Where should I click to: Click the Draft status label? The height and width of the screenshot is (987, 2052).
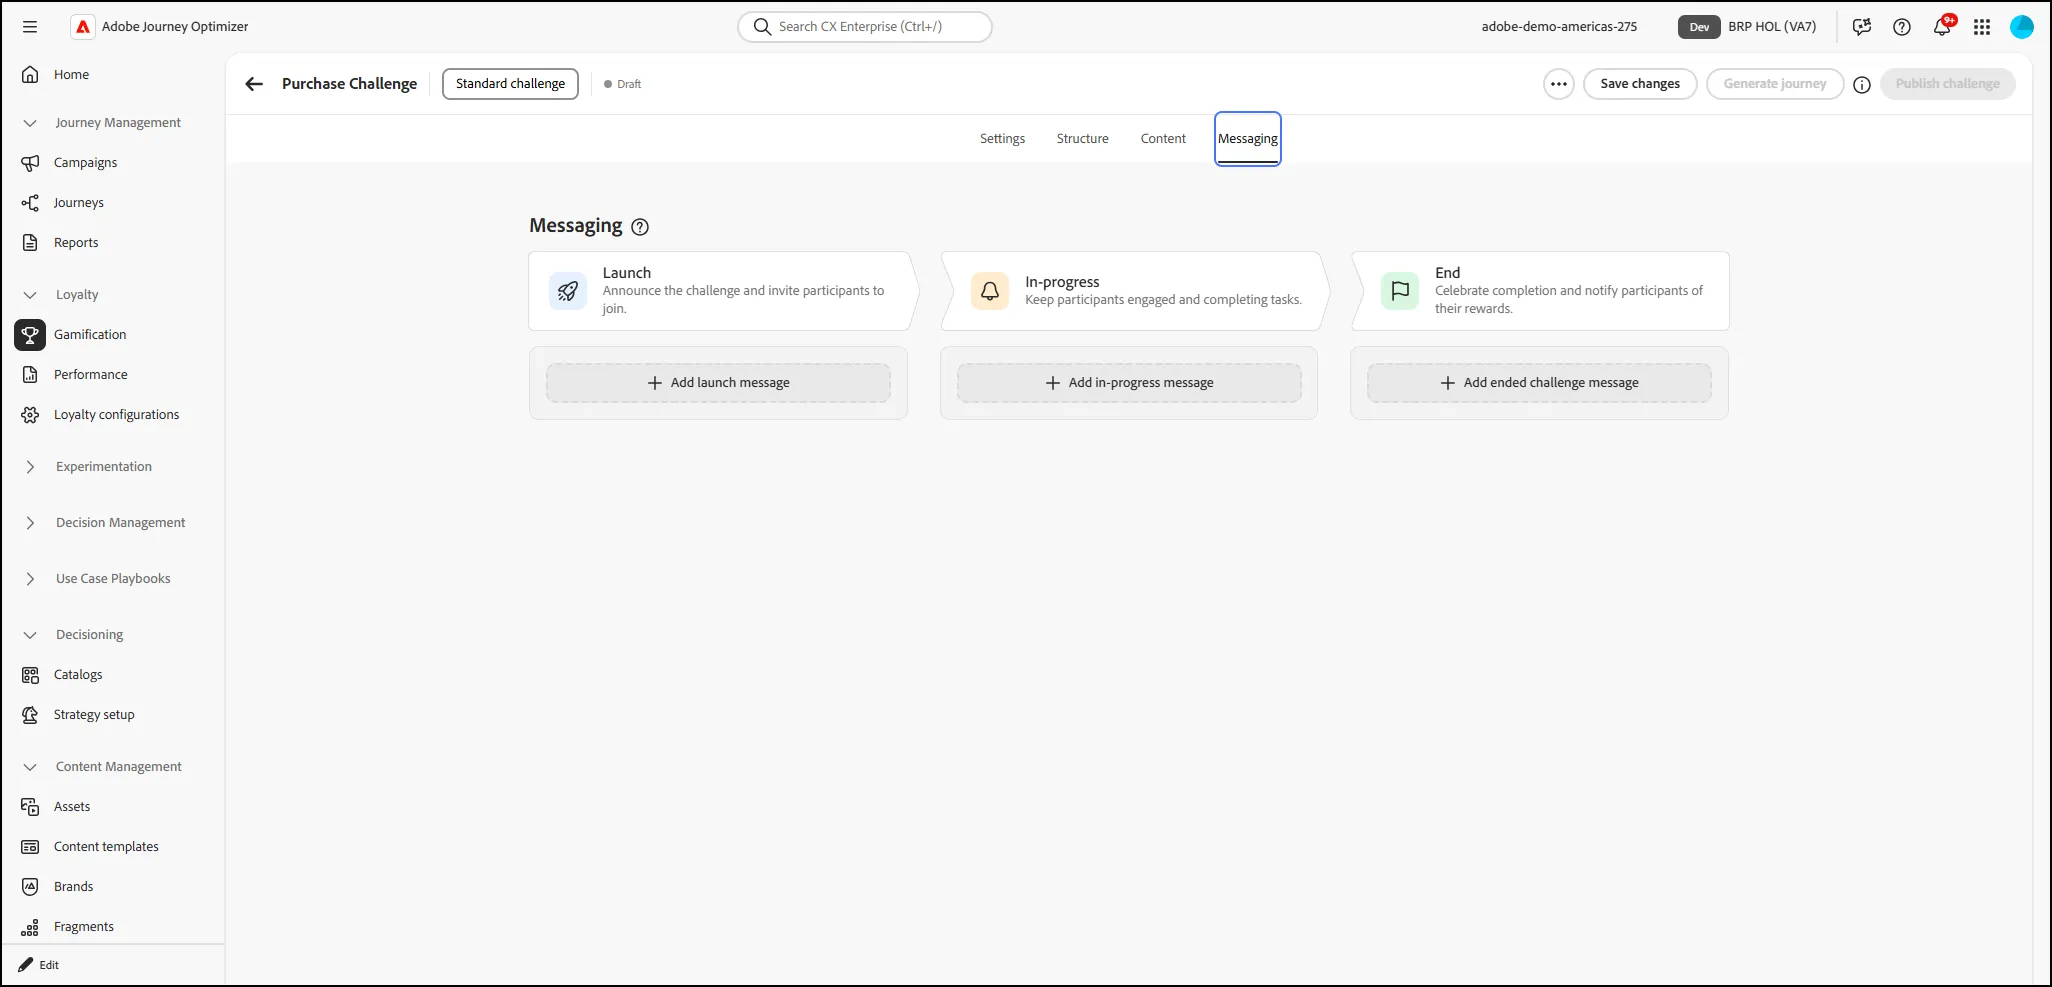pos(623,84)
